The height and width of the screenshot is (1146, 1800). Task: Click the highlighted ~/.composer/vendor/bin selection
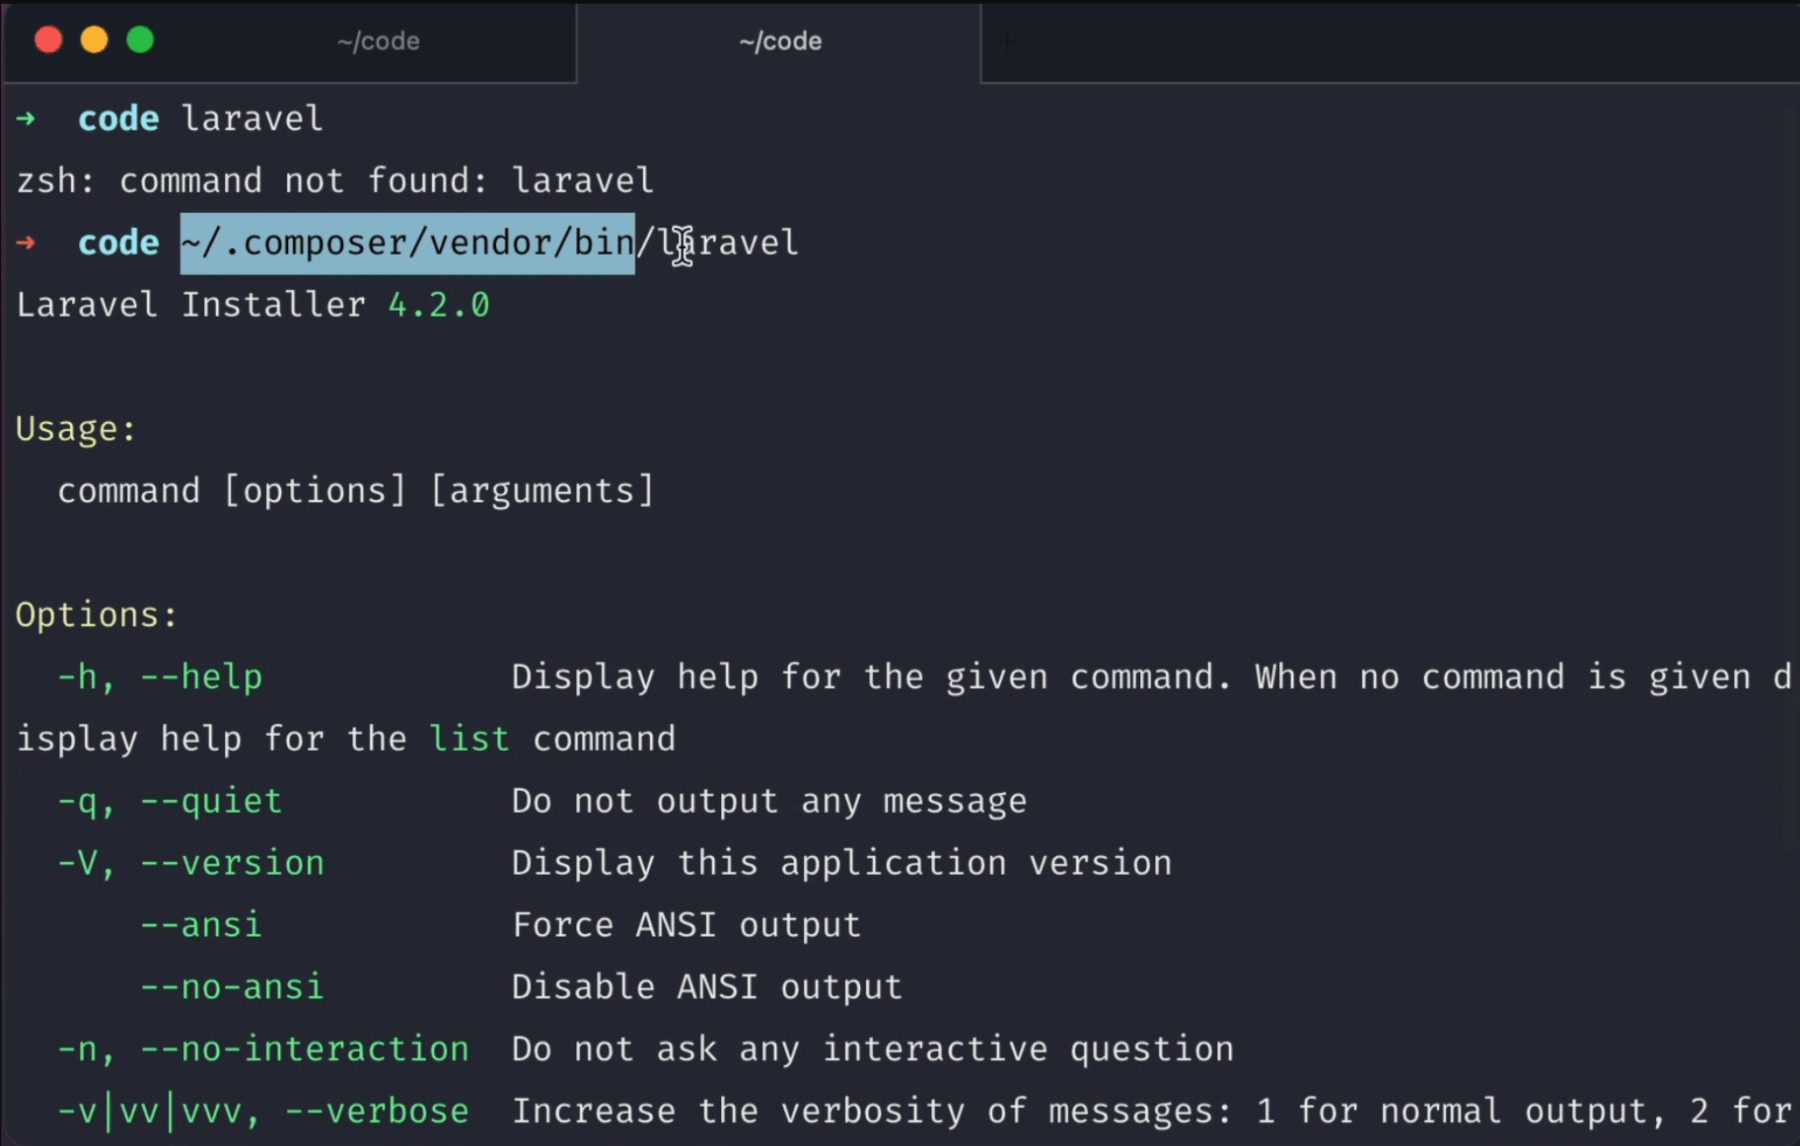click(408, 242)
